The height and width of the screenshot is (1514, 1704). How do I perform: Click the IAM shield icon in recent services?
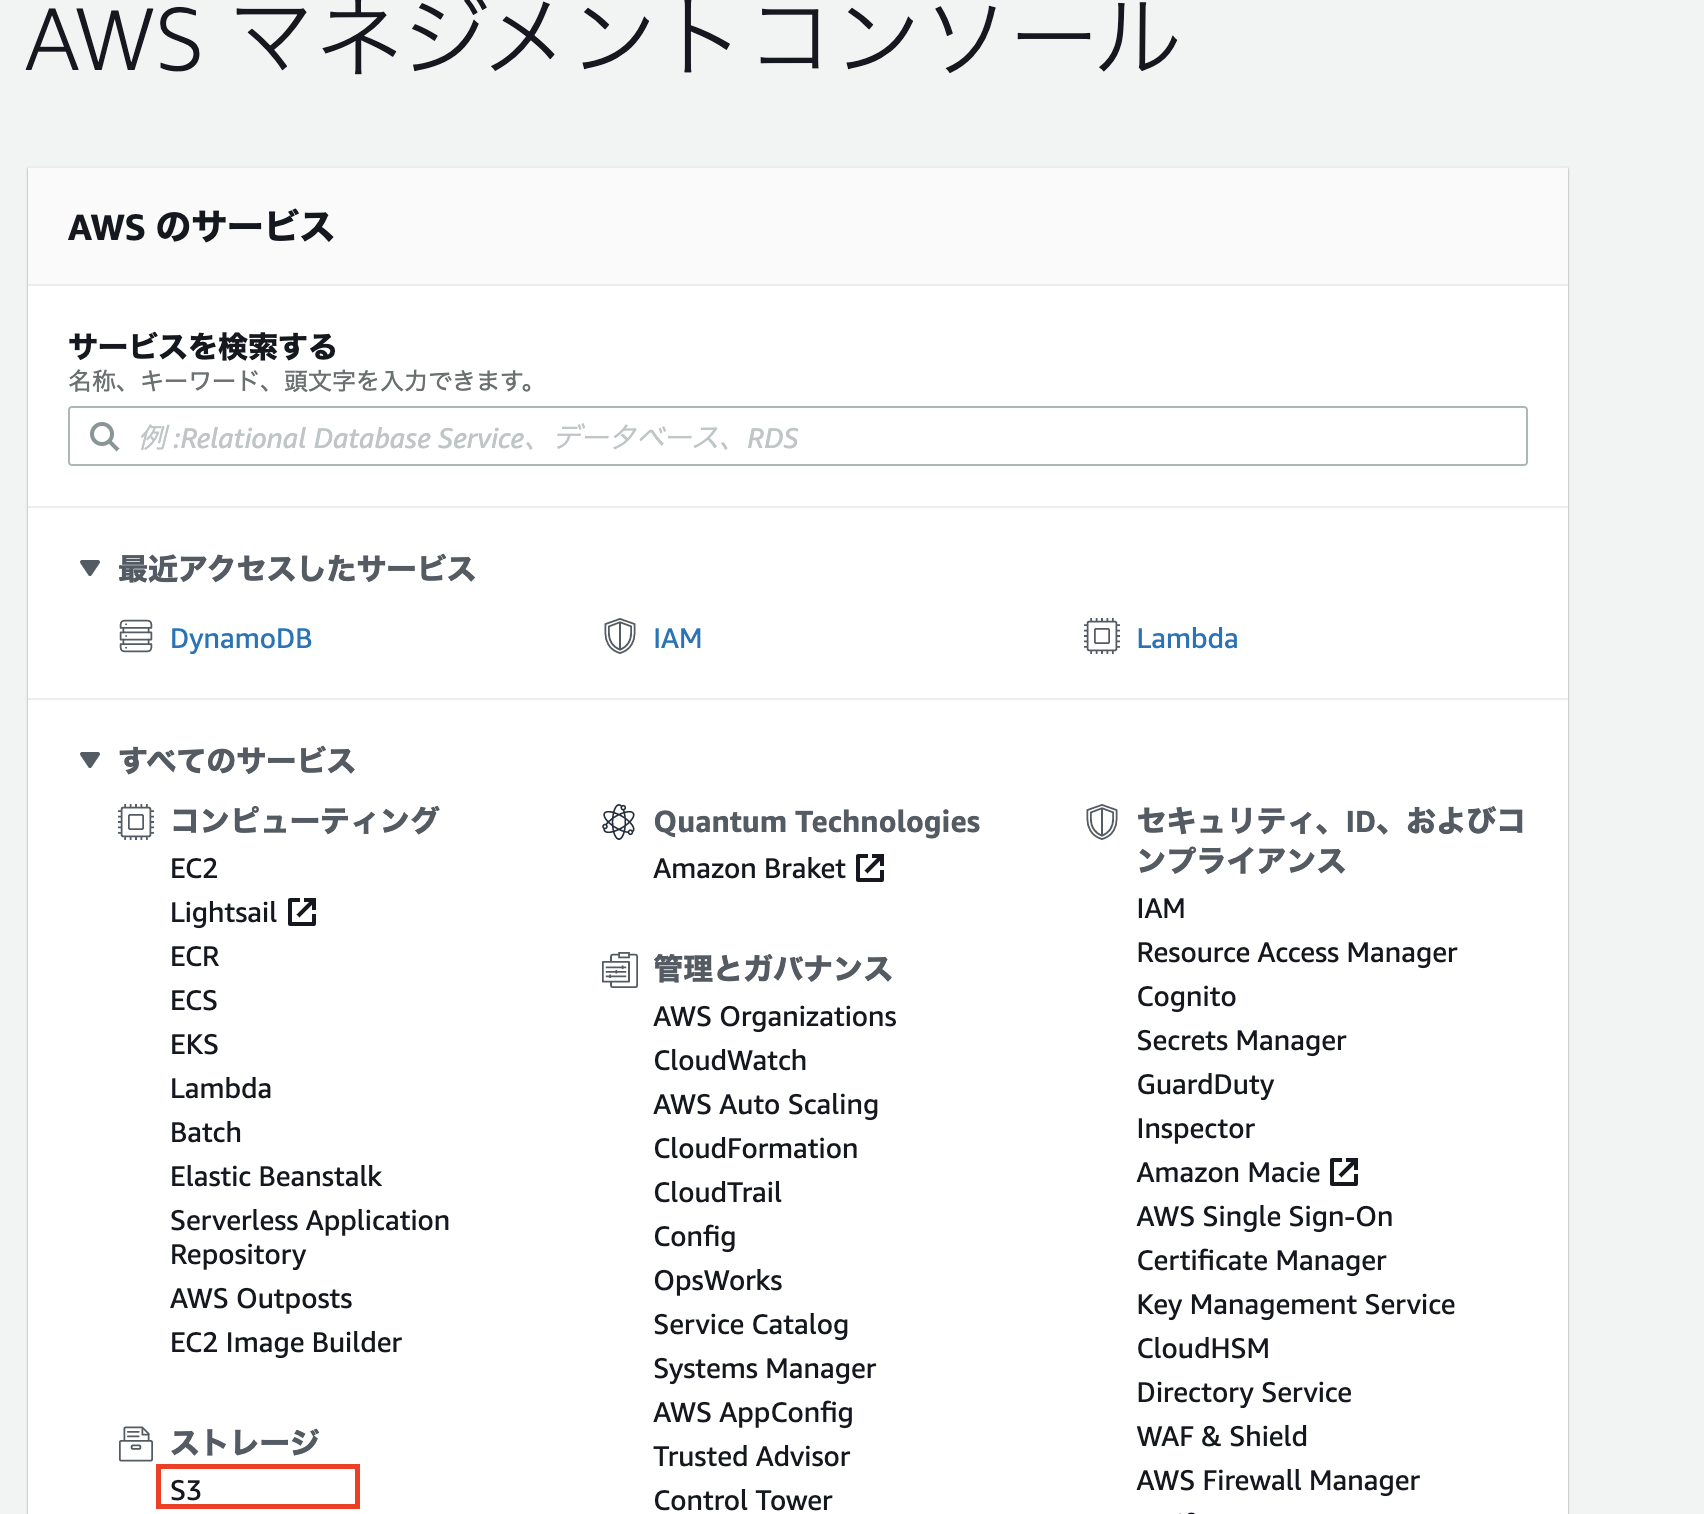coord(620,636)
